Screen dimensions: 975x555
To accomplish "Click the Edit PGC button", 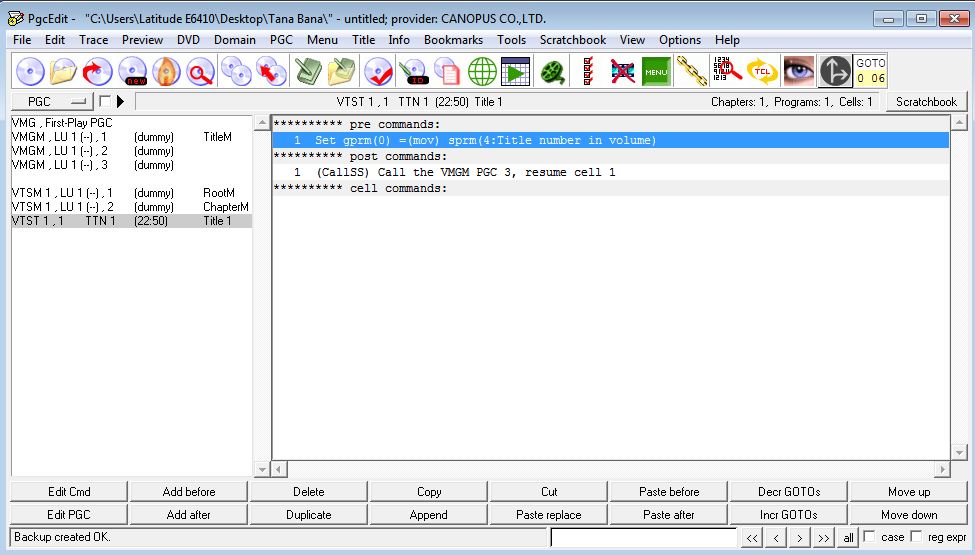I will coord(69,515).
